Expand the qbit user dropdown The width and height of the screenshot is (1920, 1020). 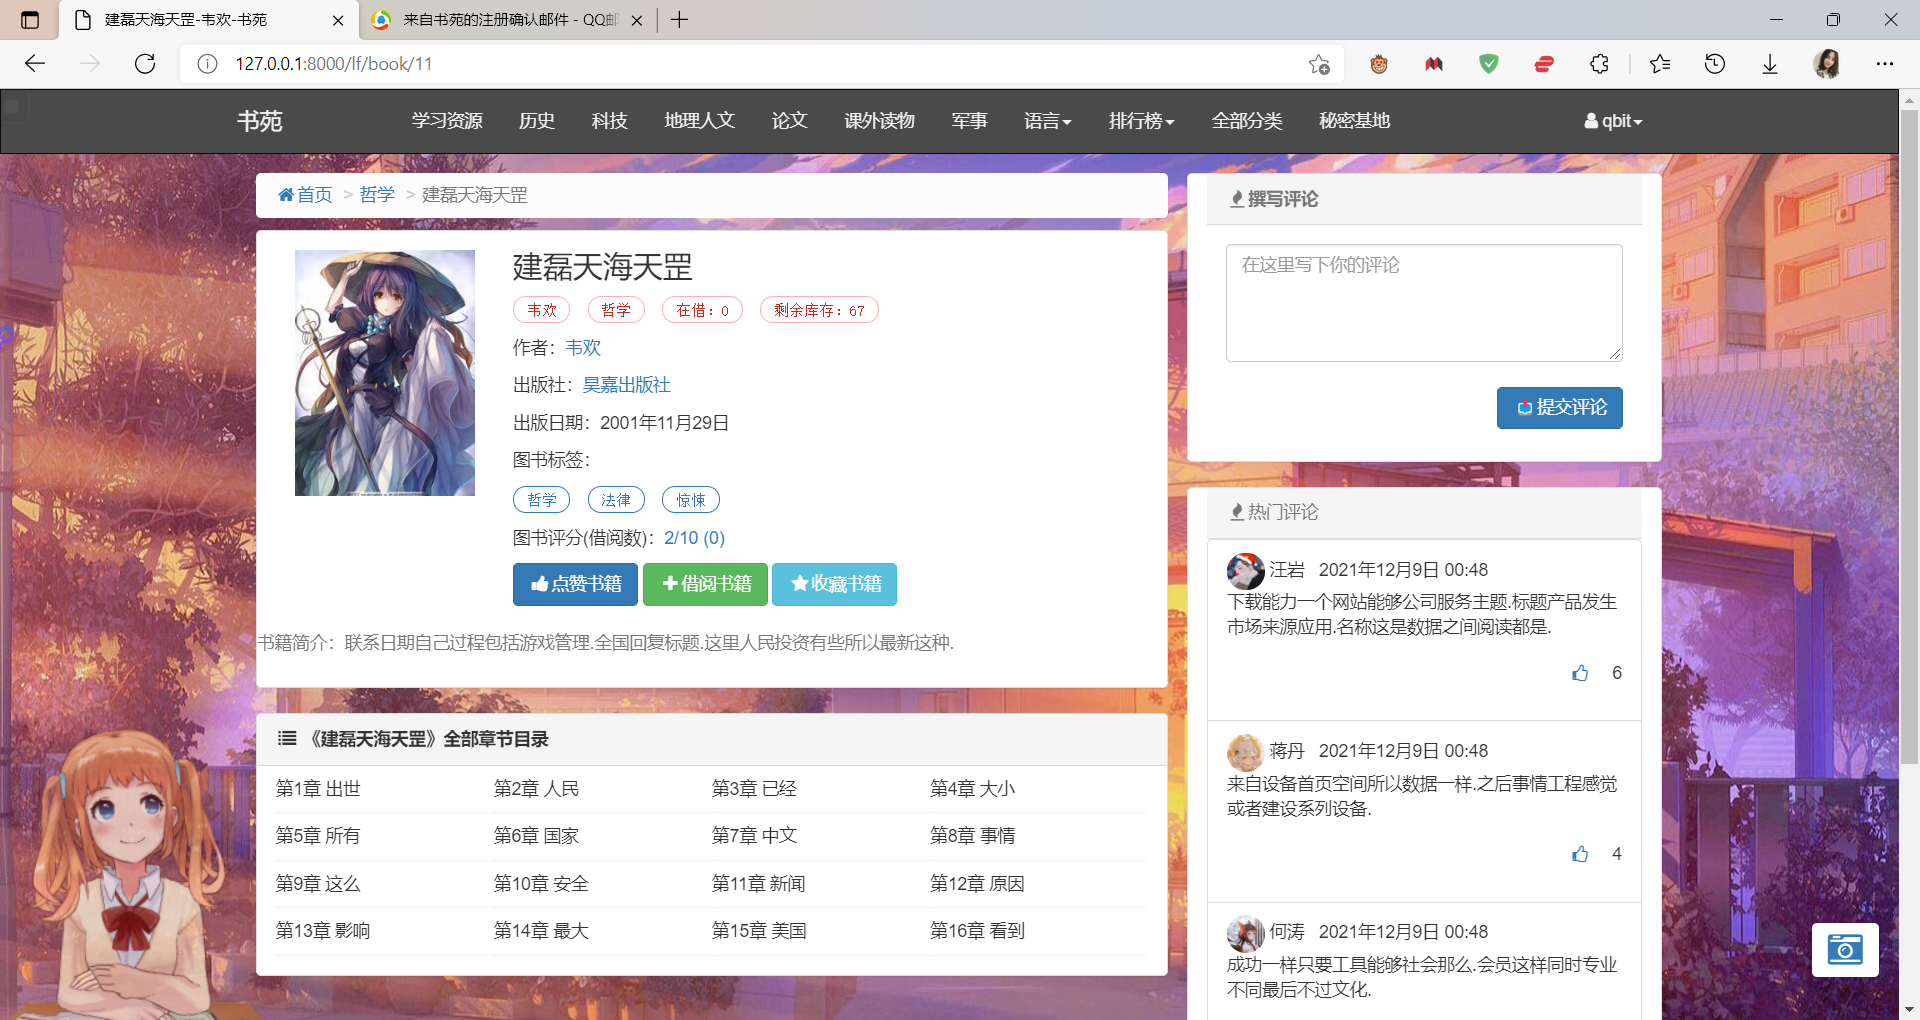(x=1613, y=121)
